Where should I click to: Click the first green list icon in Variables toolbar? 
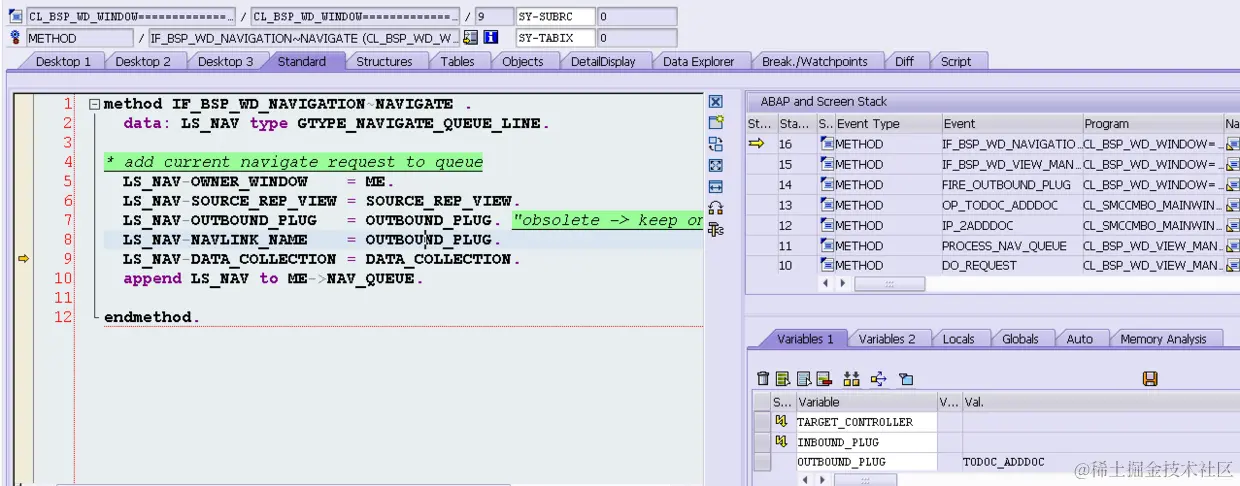[x=783, y=379]
